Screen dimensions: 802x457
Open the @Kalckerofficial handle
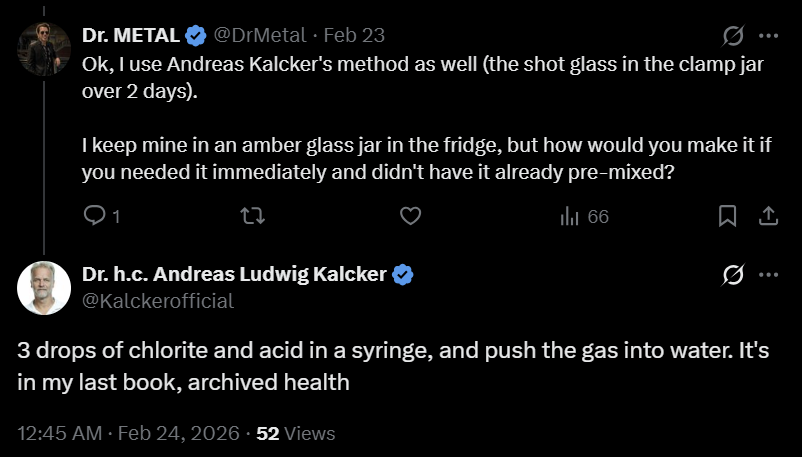tap(158, 301)
